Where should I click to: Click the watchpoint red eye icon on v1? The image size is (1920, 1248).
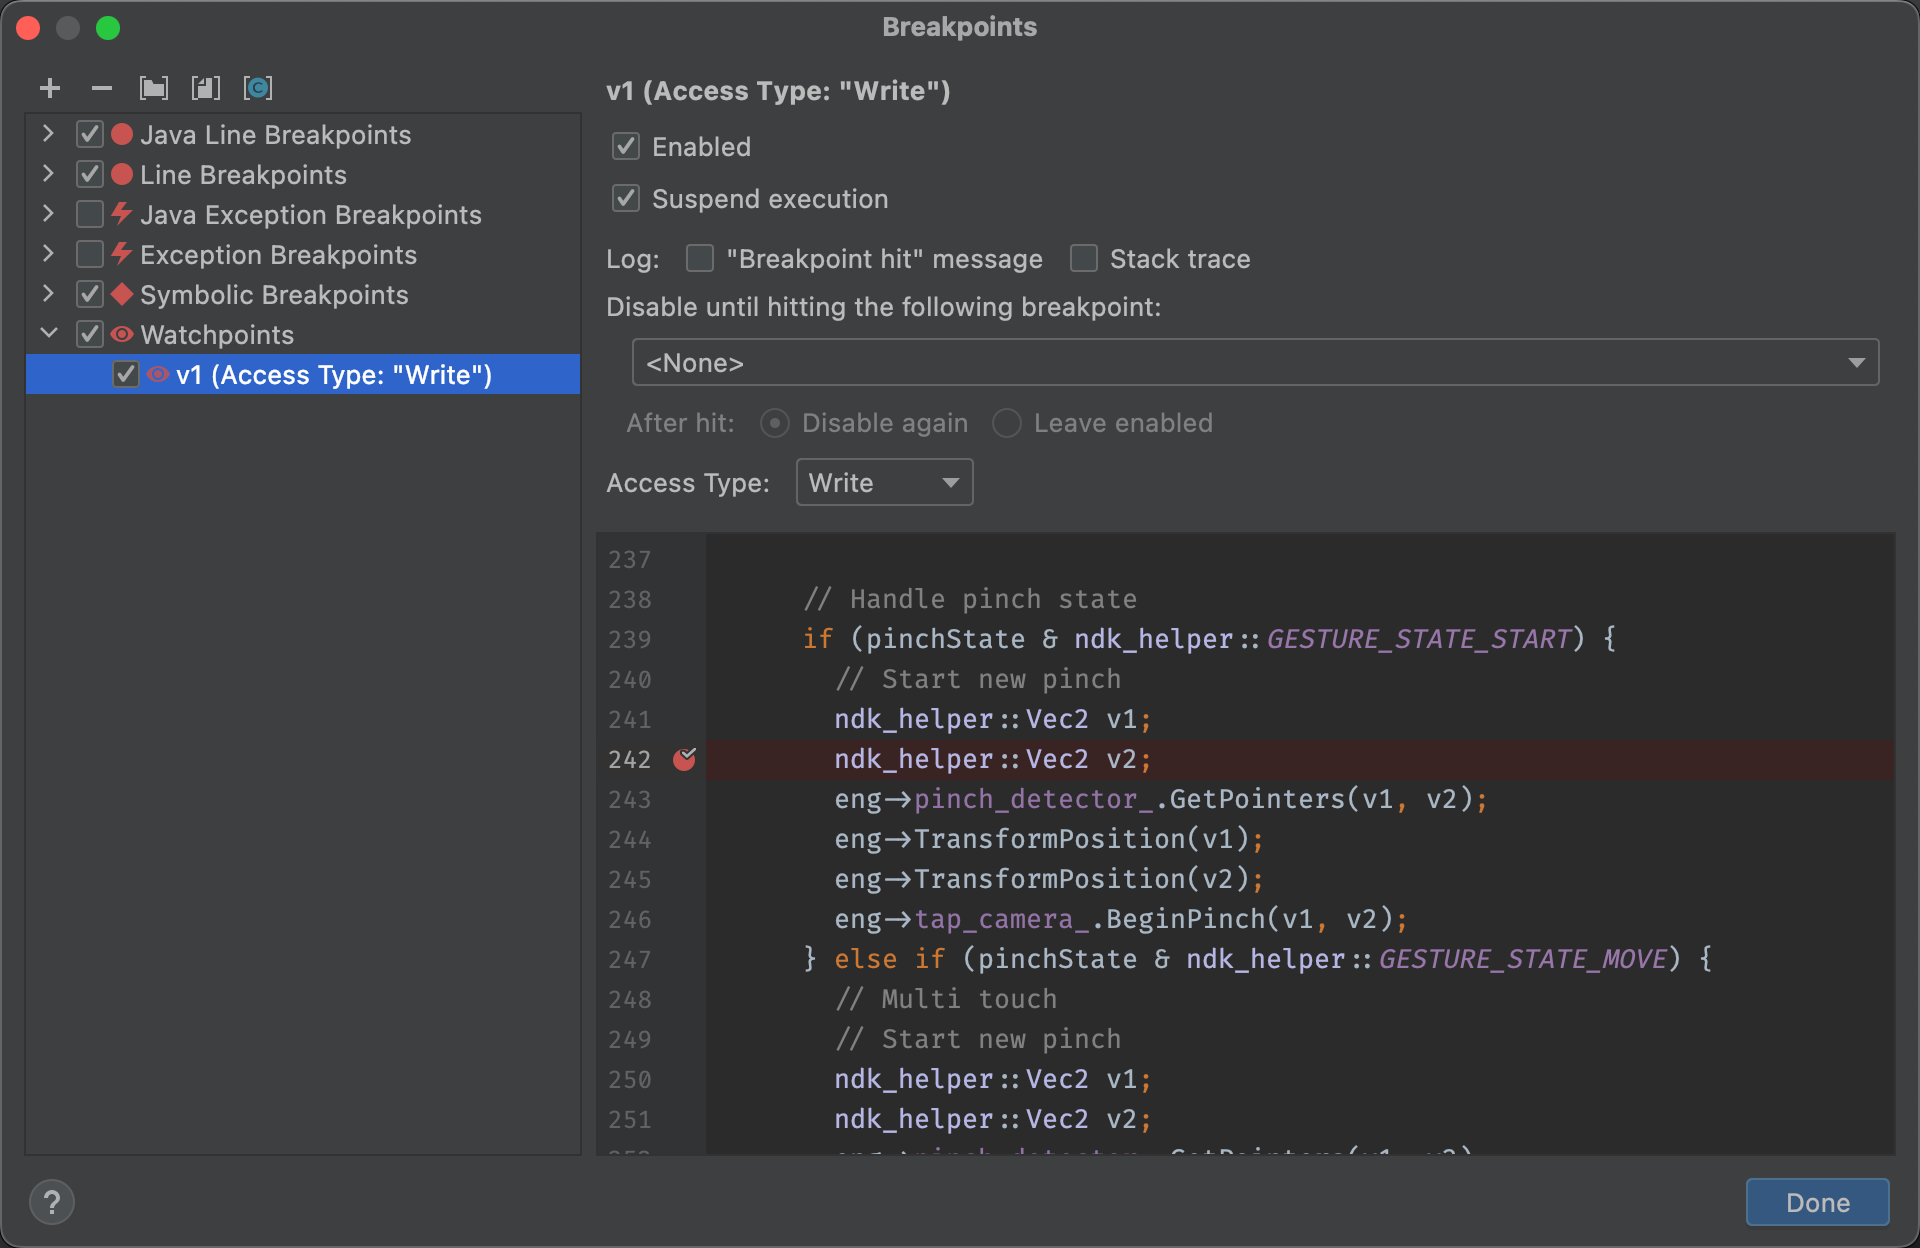pyautogui.click(x=158, y=375)
